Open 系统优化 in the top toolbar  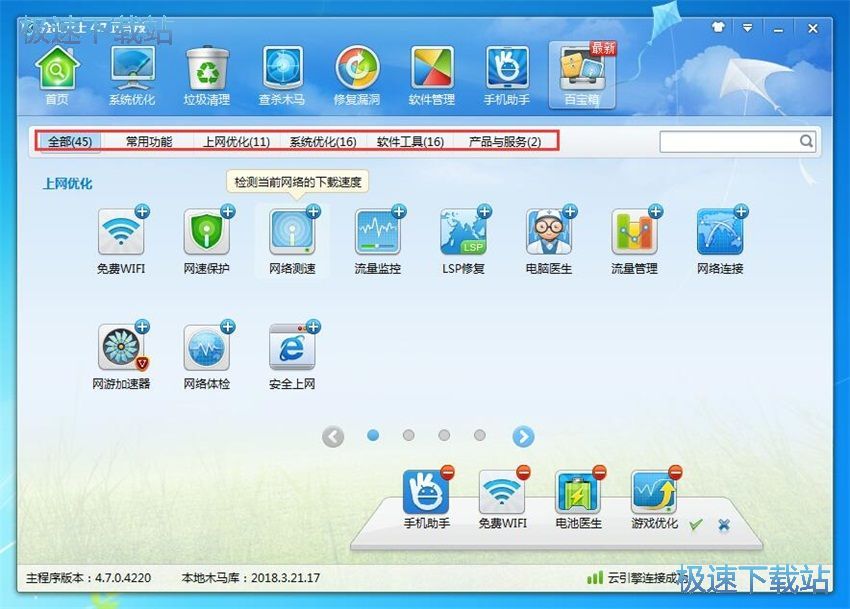pos(132,75)
